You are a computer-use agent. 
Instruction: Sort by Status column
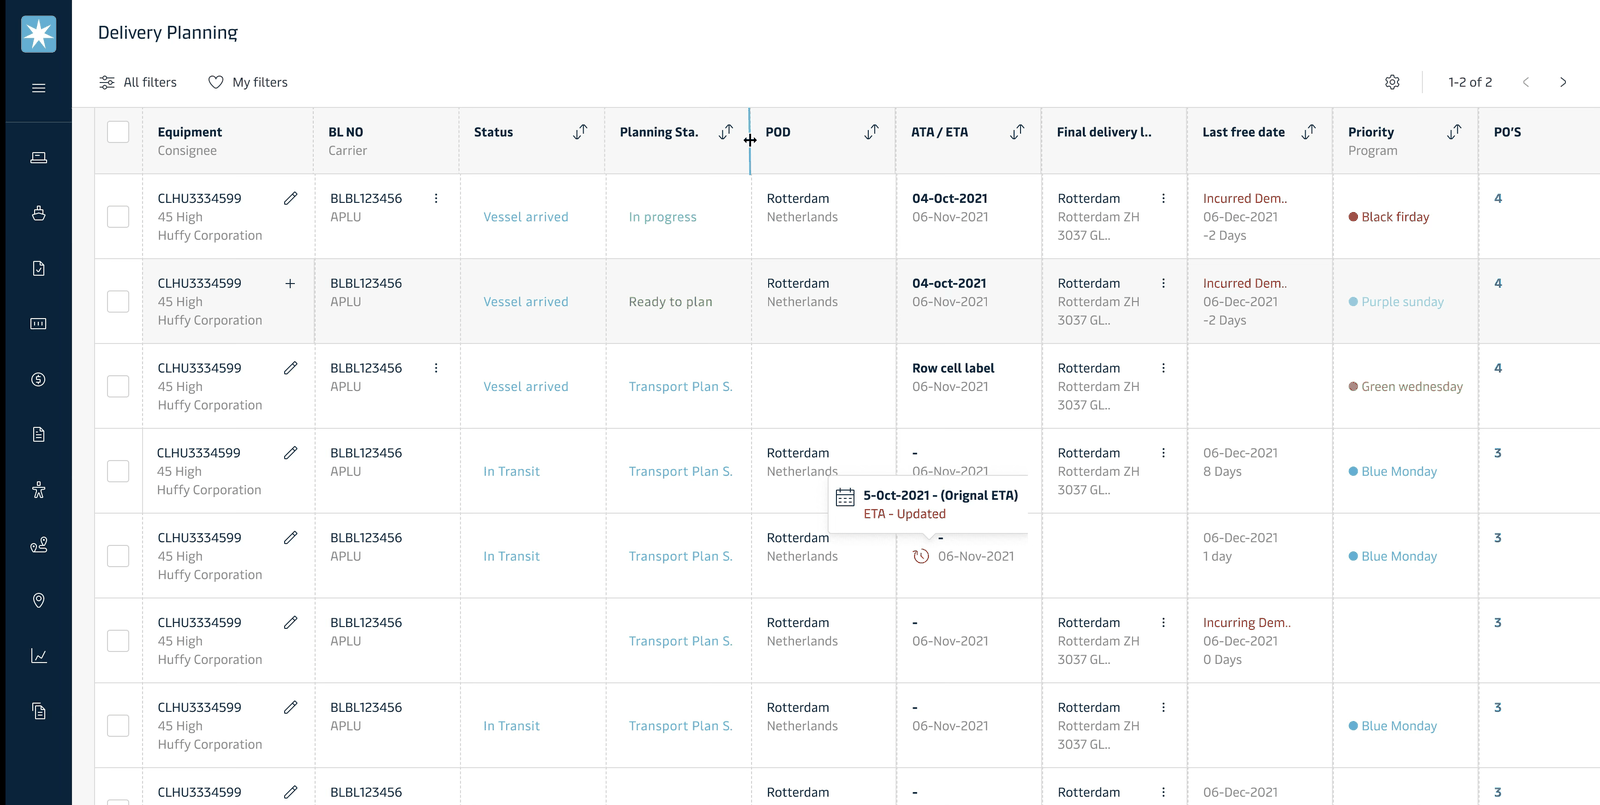(580, 132)
